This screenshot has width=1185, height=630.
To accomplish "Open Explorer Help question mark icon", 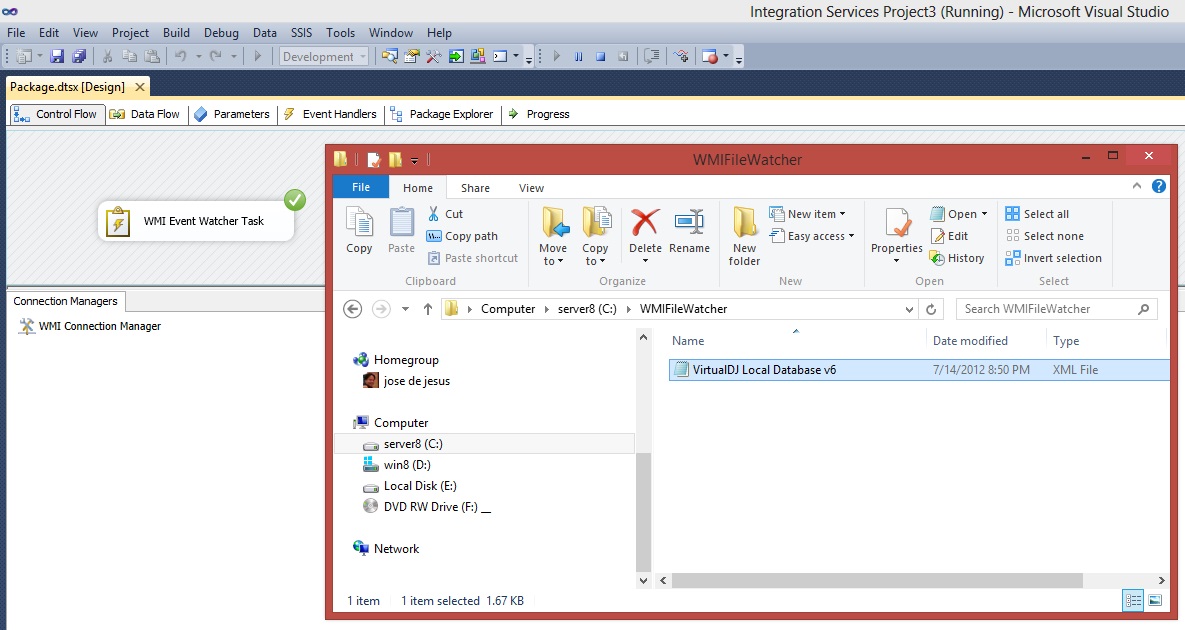I will pyautogui.click(x=1159, y=187).
